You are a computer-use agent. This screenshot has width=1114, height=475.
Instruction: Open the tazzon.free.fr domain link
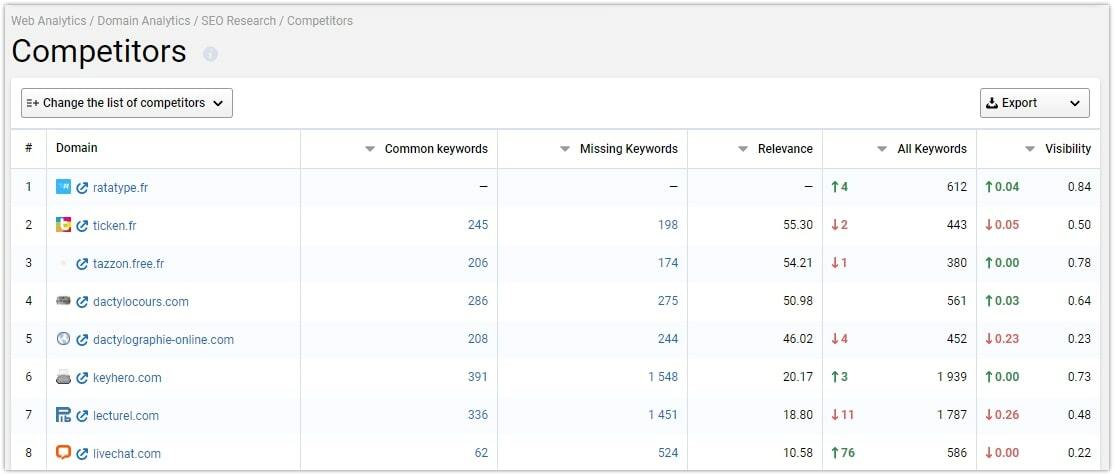click(x=129, y=264)
